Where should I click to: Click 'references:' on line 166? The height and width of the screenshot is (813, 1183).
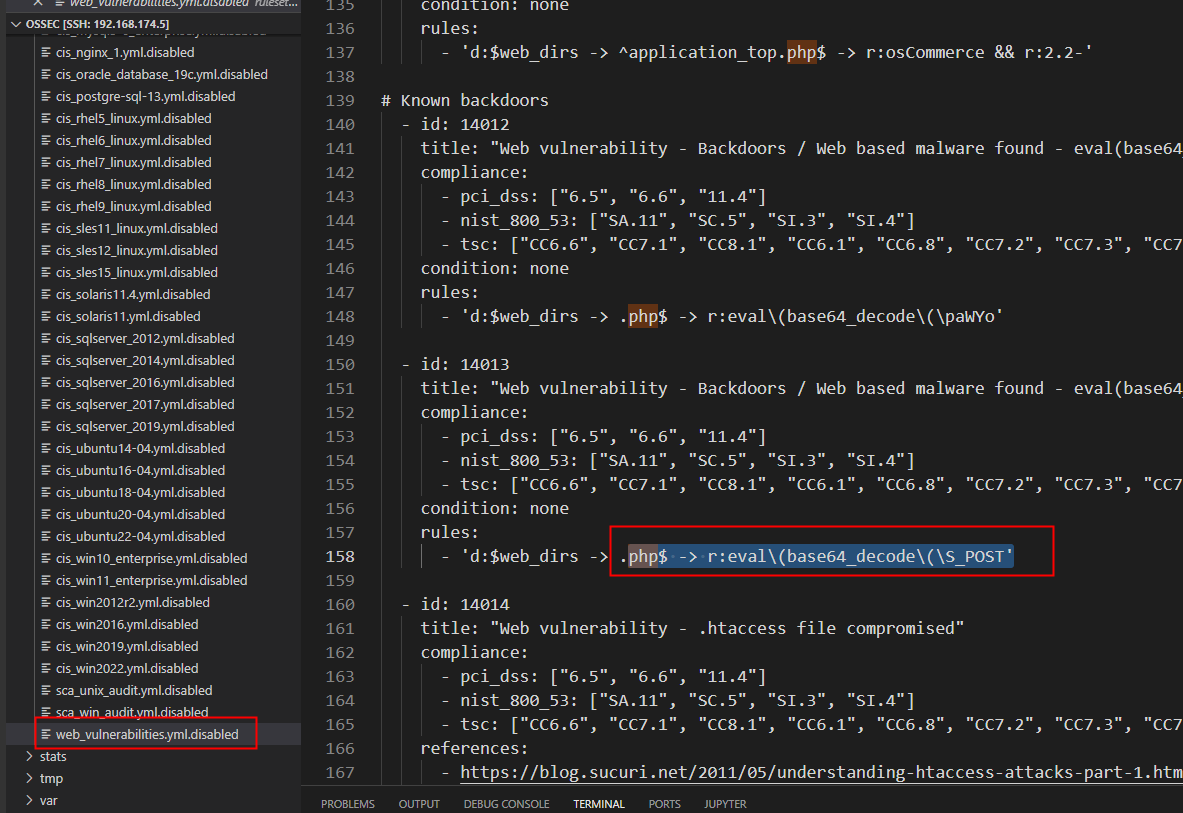click(474, 748)
